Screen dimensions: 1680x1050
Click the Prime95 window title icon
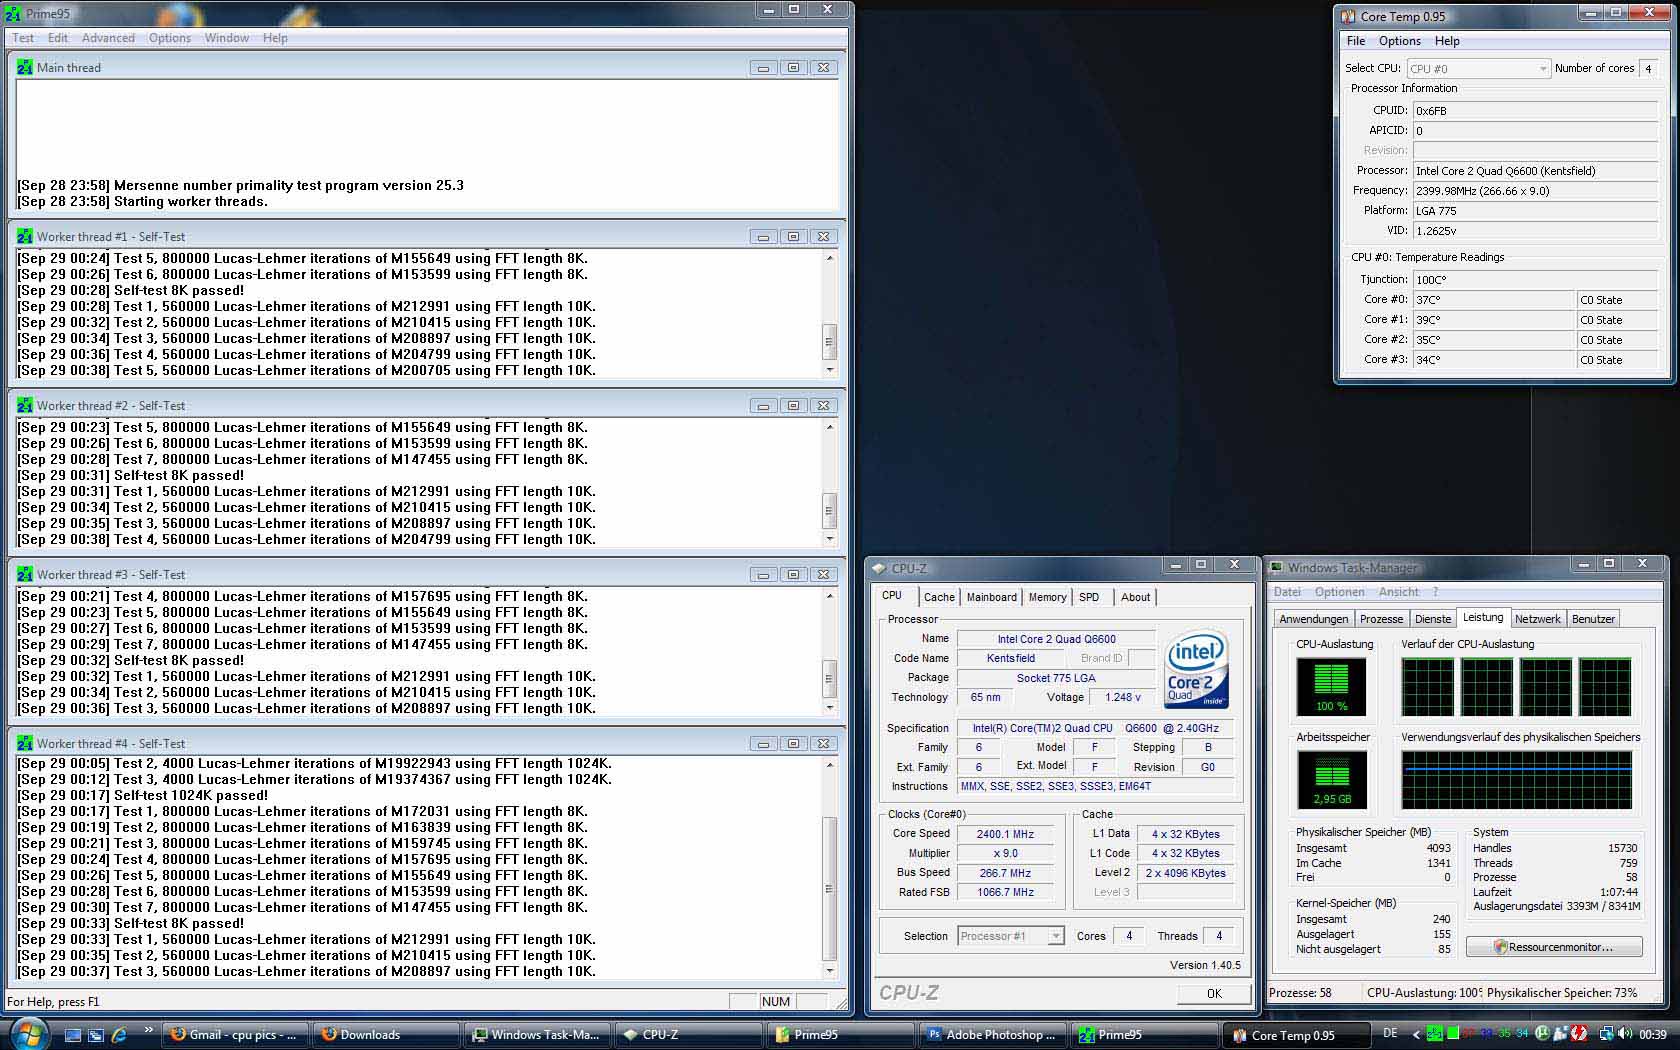[x=13, y=13]
